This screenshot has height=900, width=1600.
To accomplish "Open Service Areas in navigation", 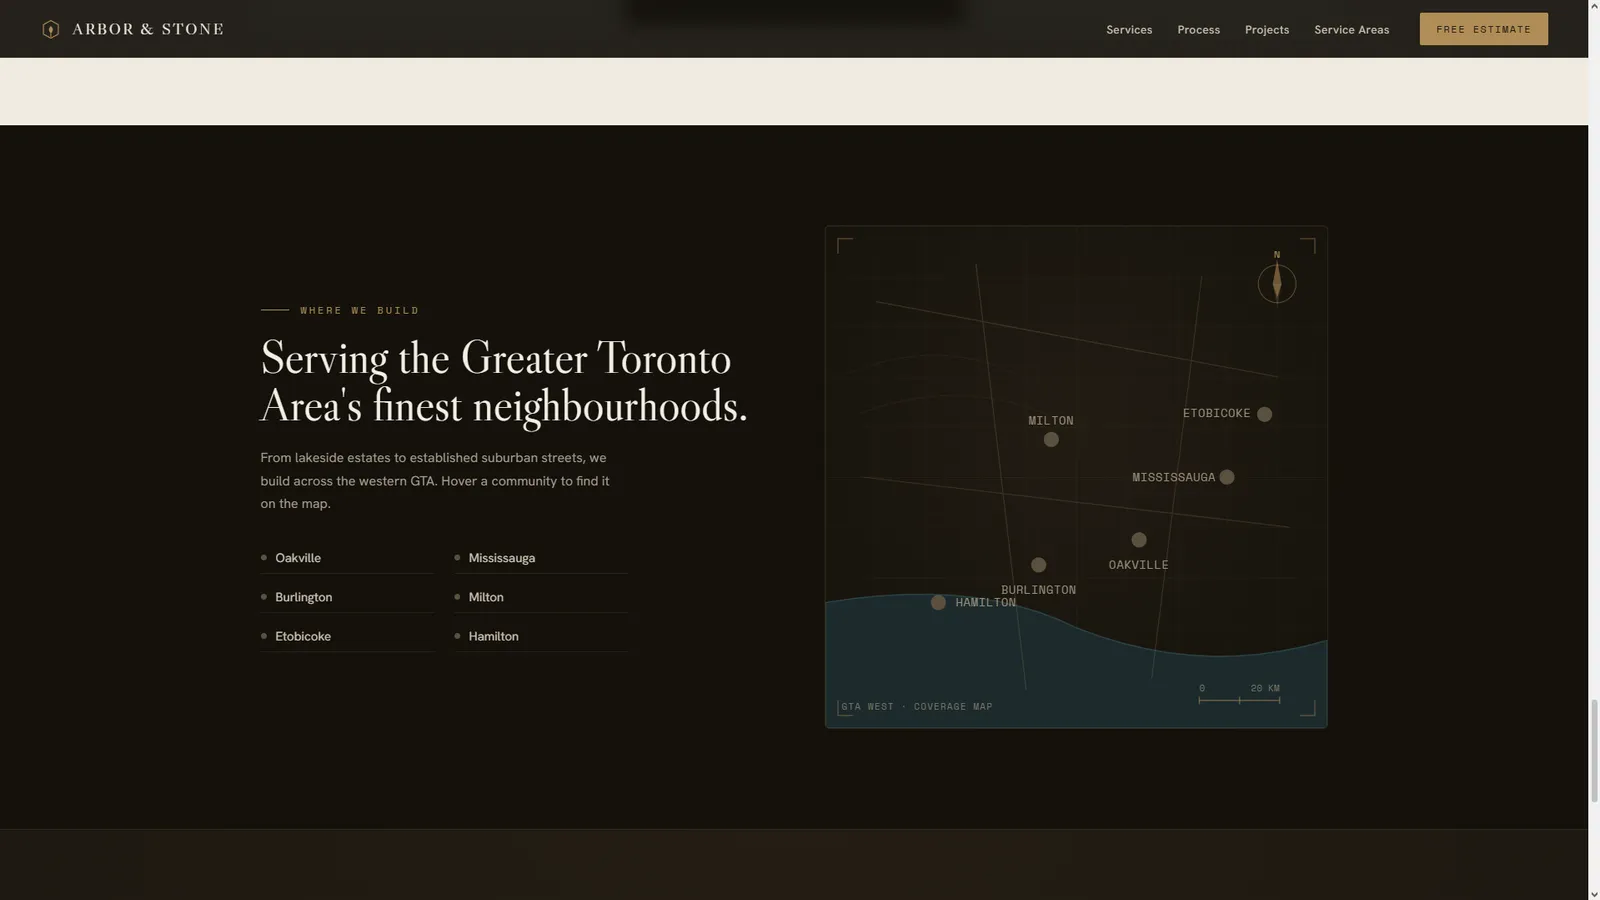I will [x=1351, y=29].
